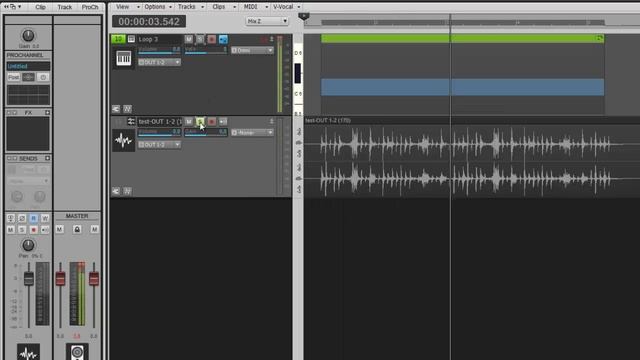Click the record arm icon in inspector strip

[x=33, y=230]
